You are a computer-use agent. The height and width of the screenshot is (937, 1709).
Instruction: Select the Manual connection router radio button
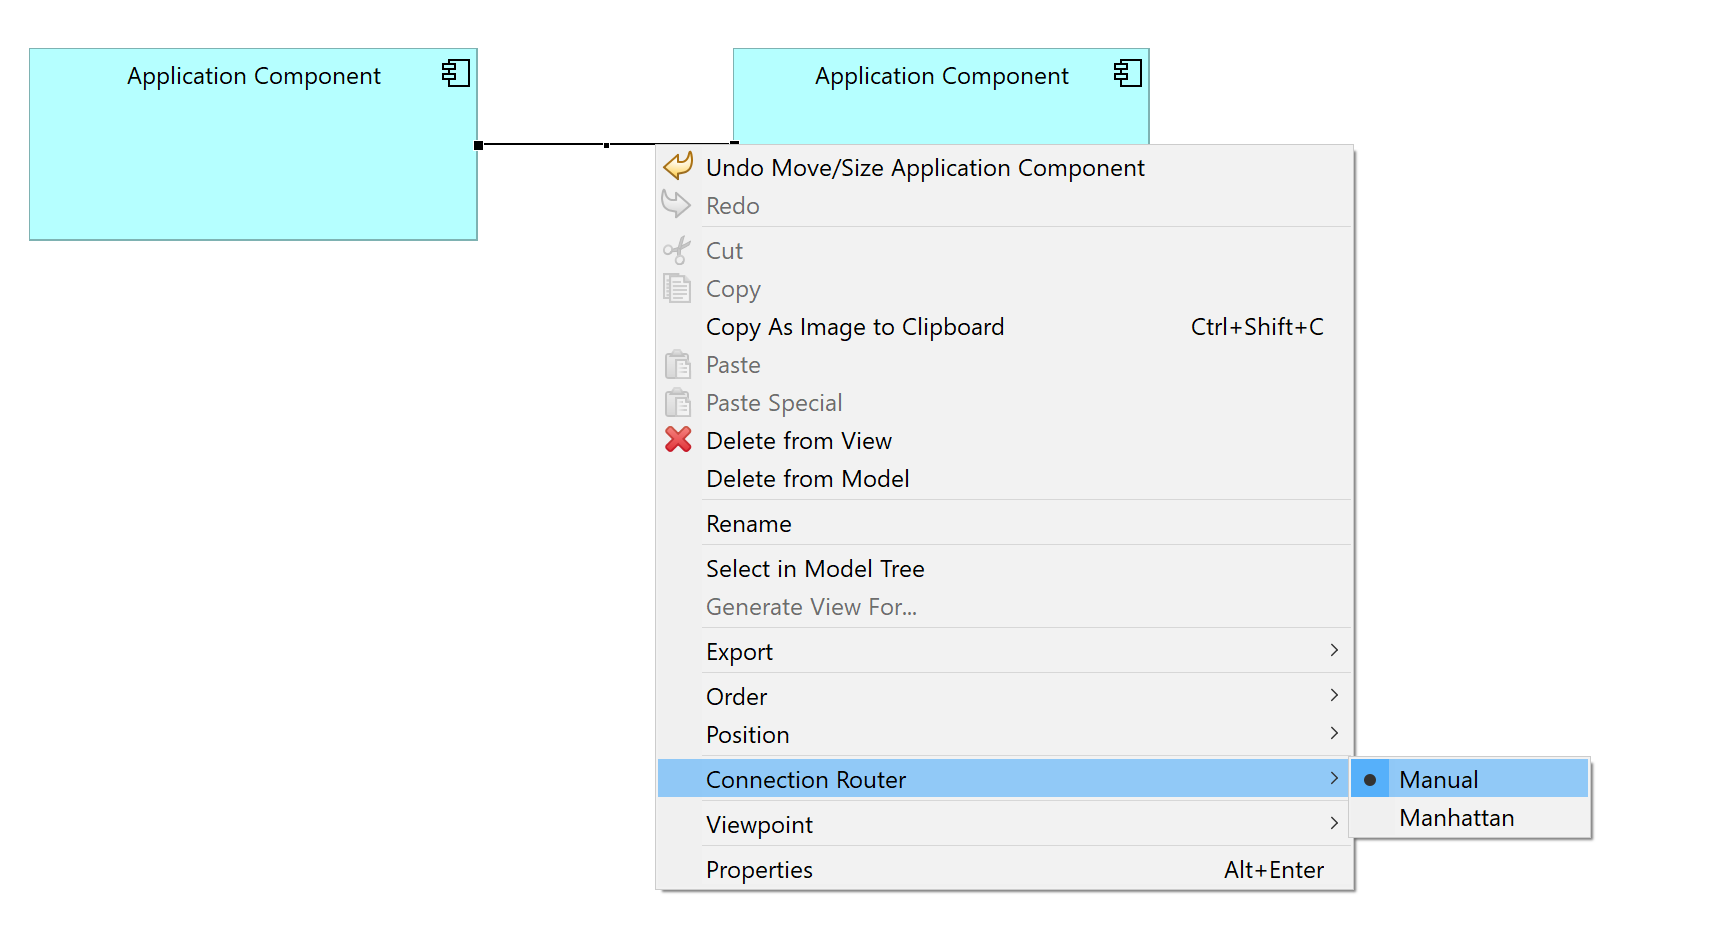(1438, 779)
